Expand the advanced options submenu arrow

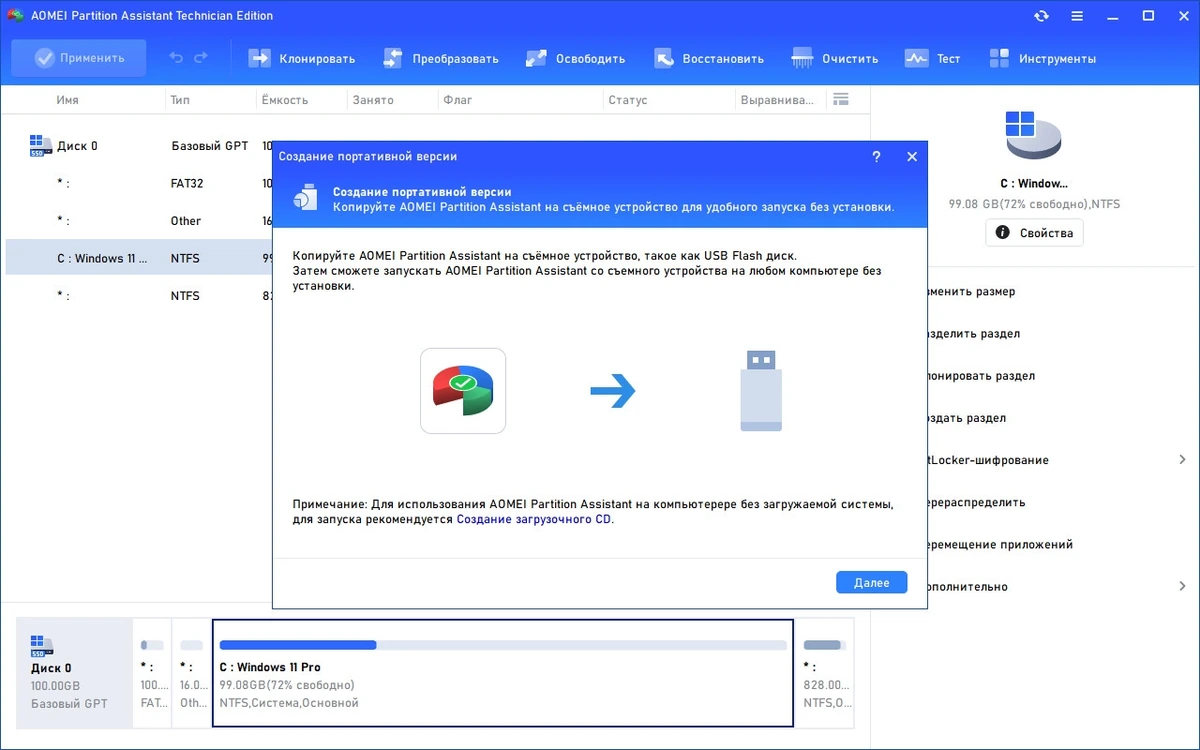[x=1183, y=587]
